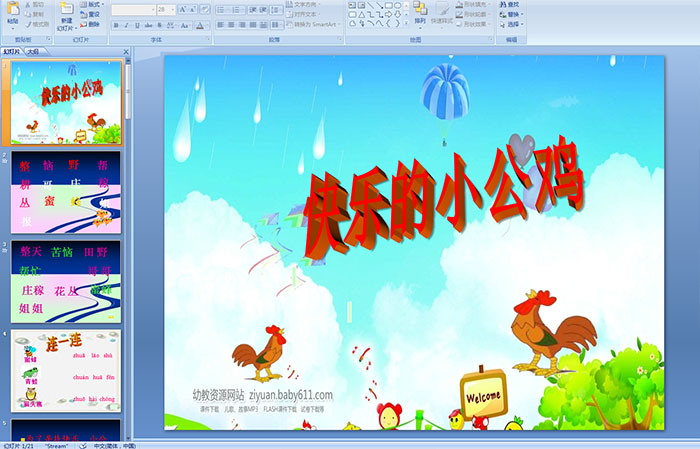Toggle align text right

coord(242,25)
